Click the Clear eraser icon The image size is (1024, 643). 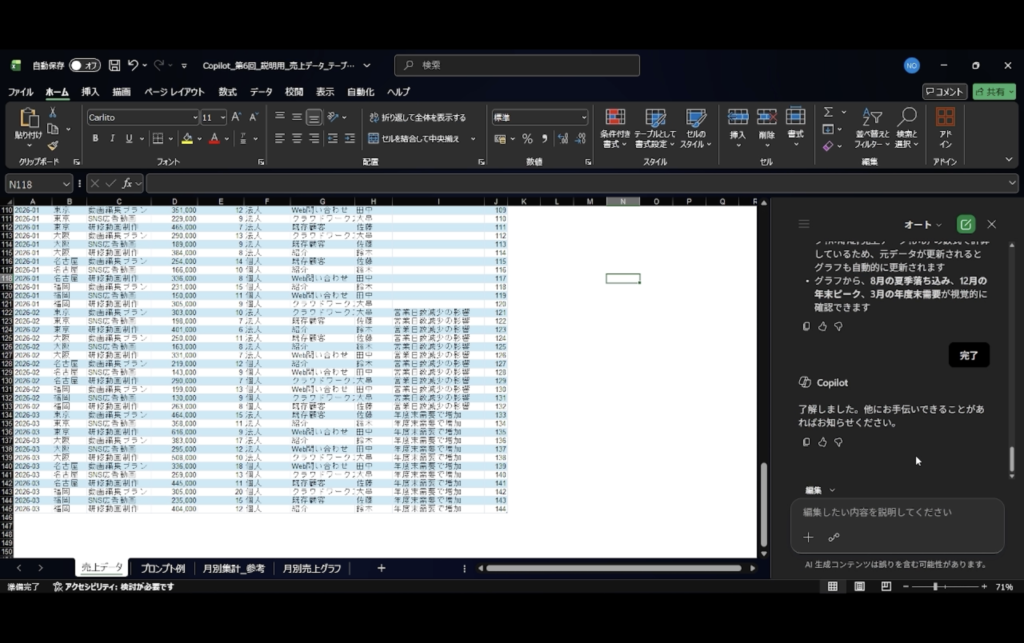pos(828,146)
